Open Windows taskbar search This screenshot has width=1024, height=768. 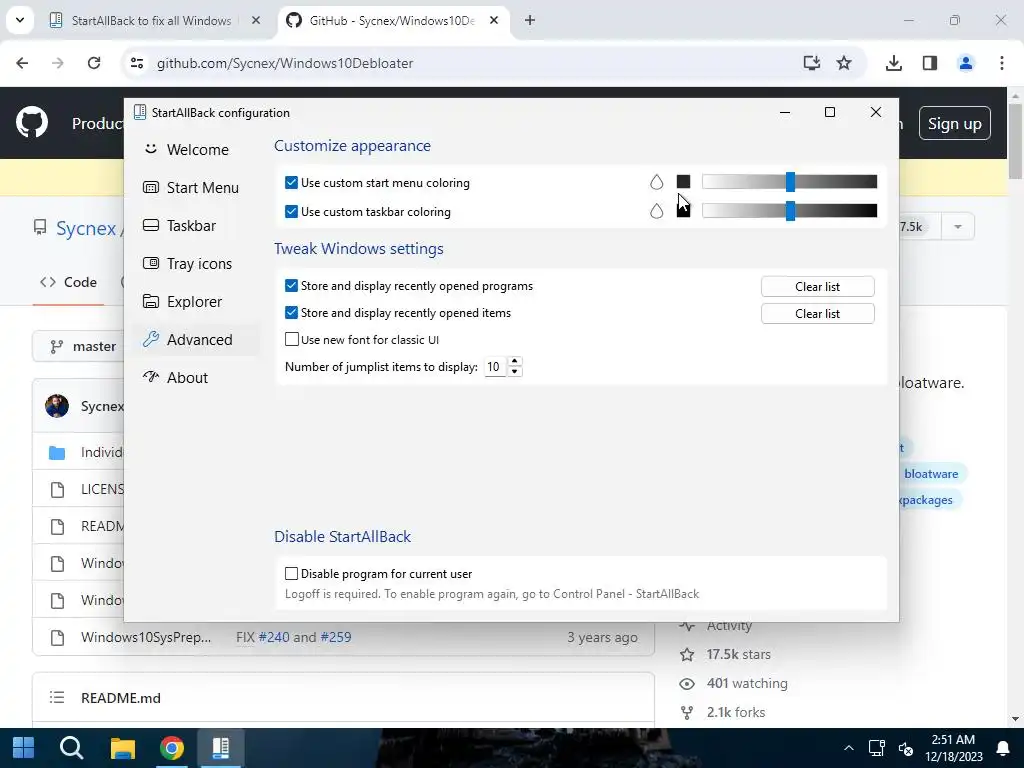(x=71, y=748)
